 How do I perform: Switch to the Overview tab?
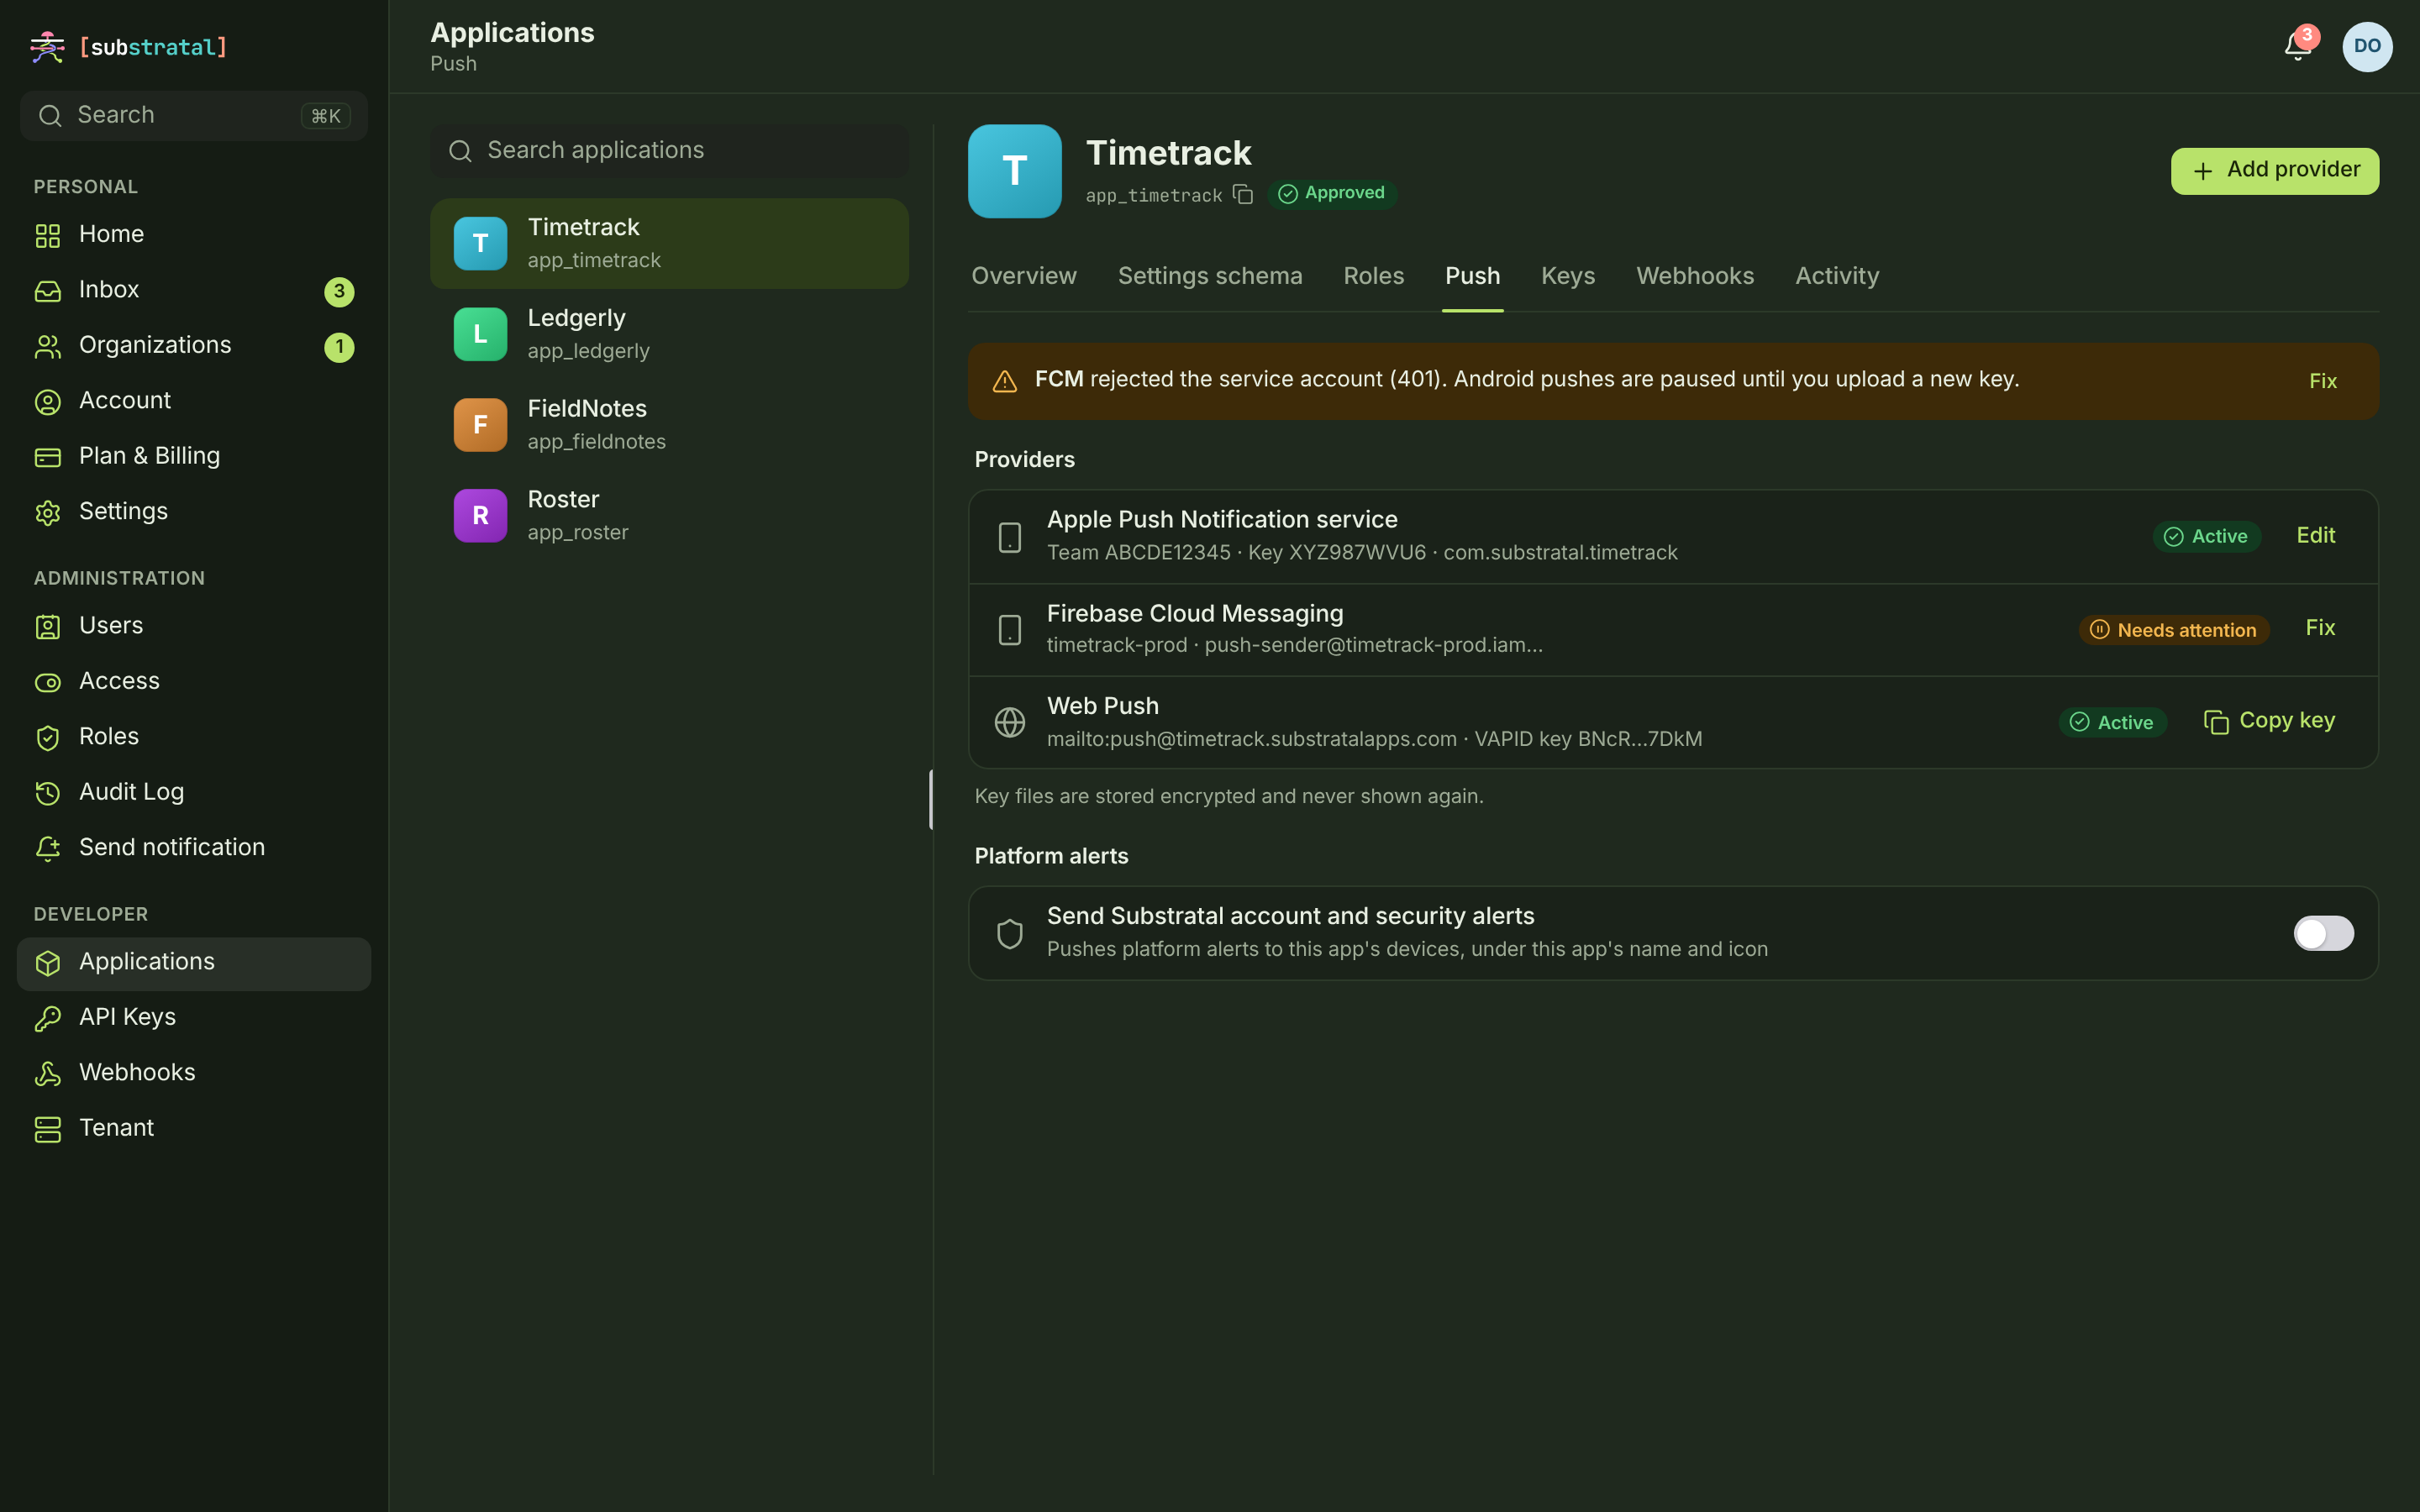tap(1023, 276)
